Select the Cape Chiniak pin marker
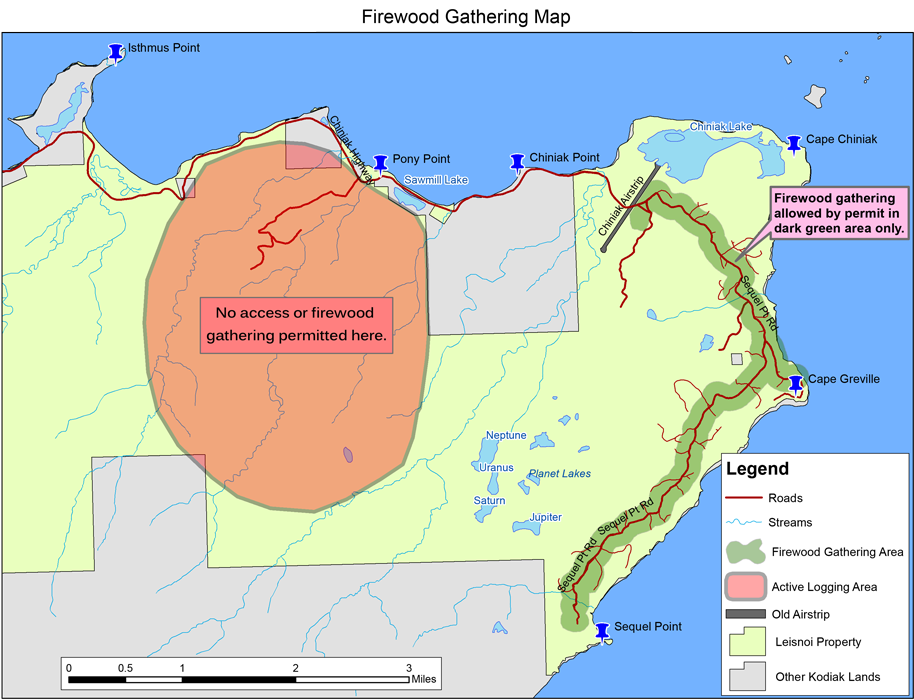The width and height of the screenshot is (914, 700). [794, 143]
